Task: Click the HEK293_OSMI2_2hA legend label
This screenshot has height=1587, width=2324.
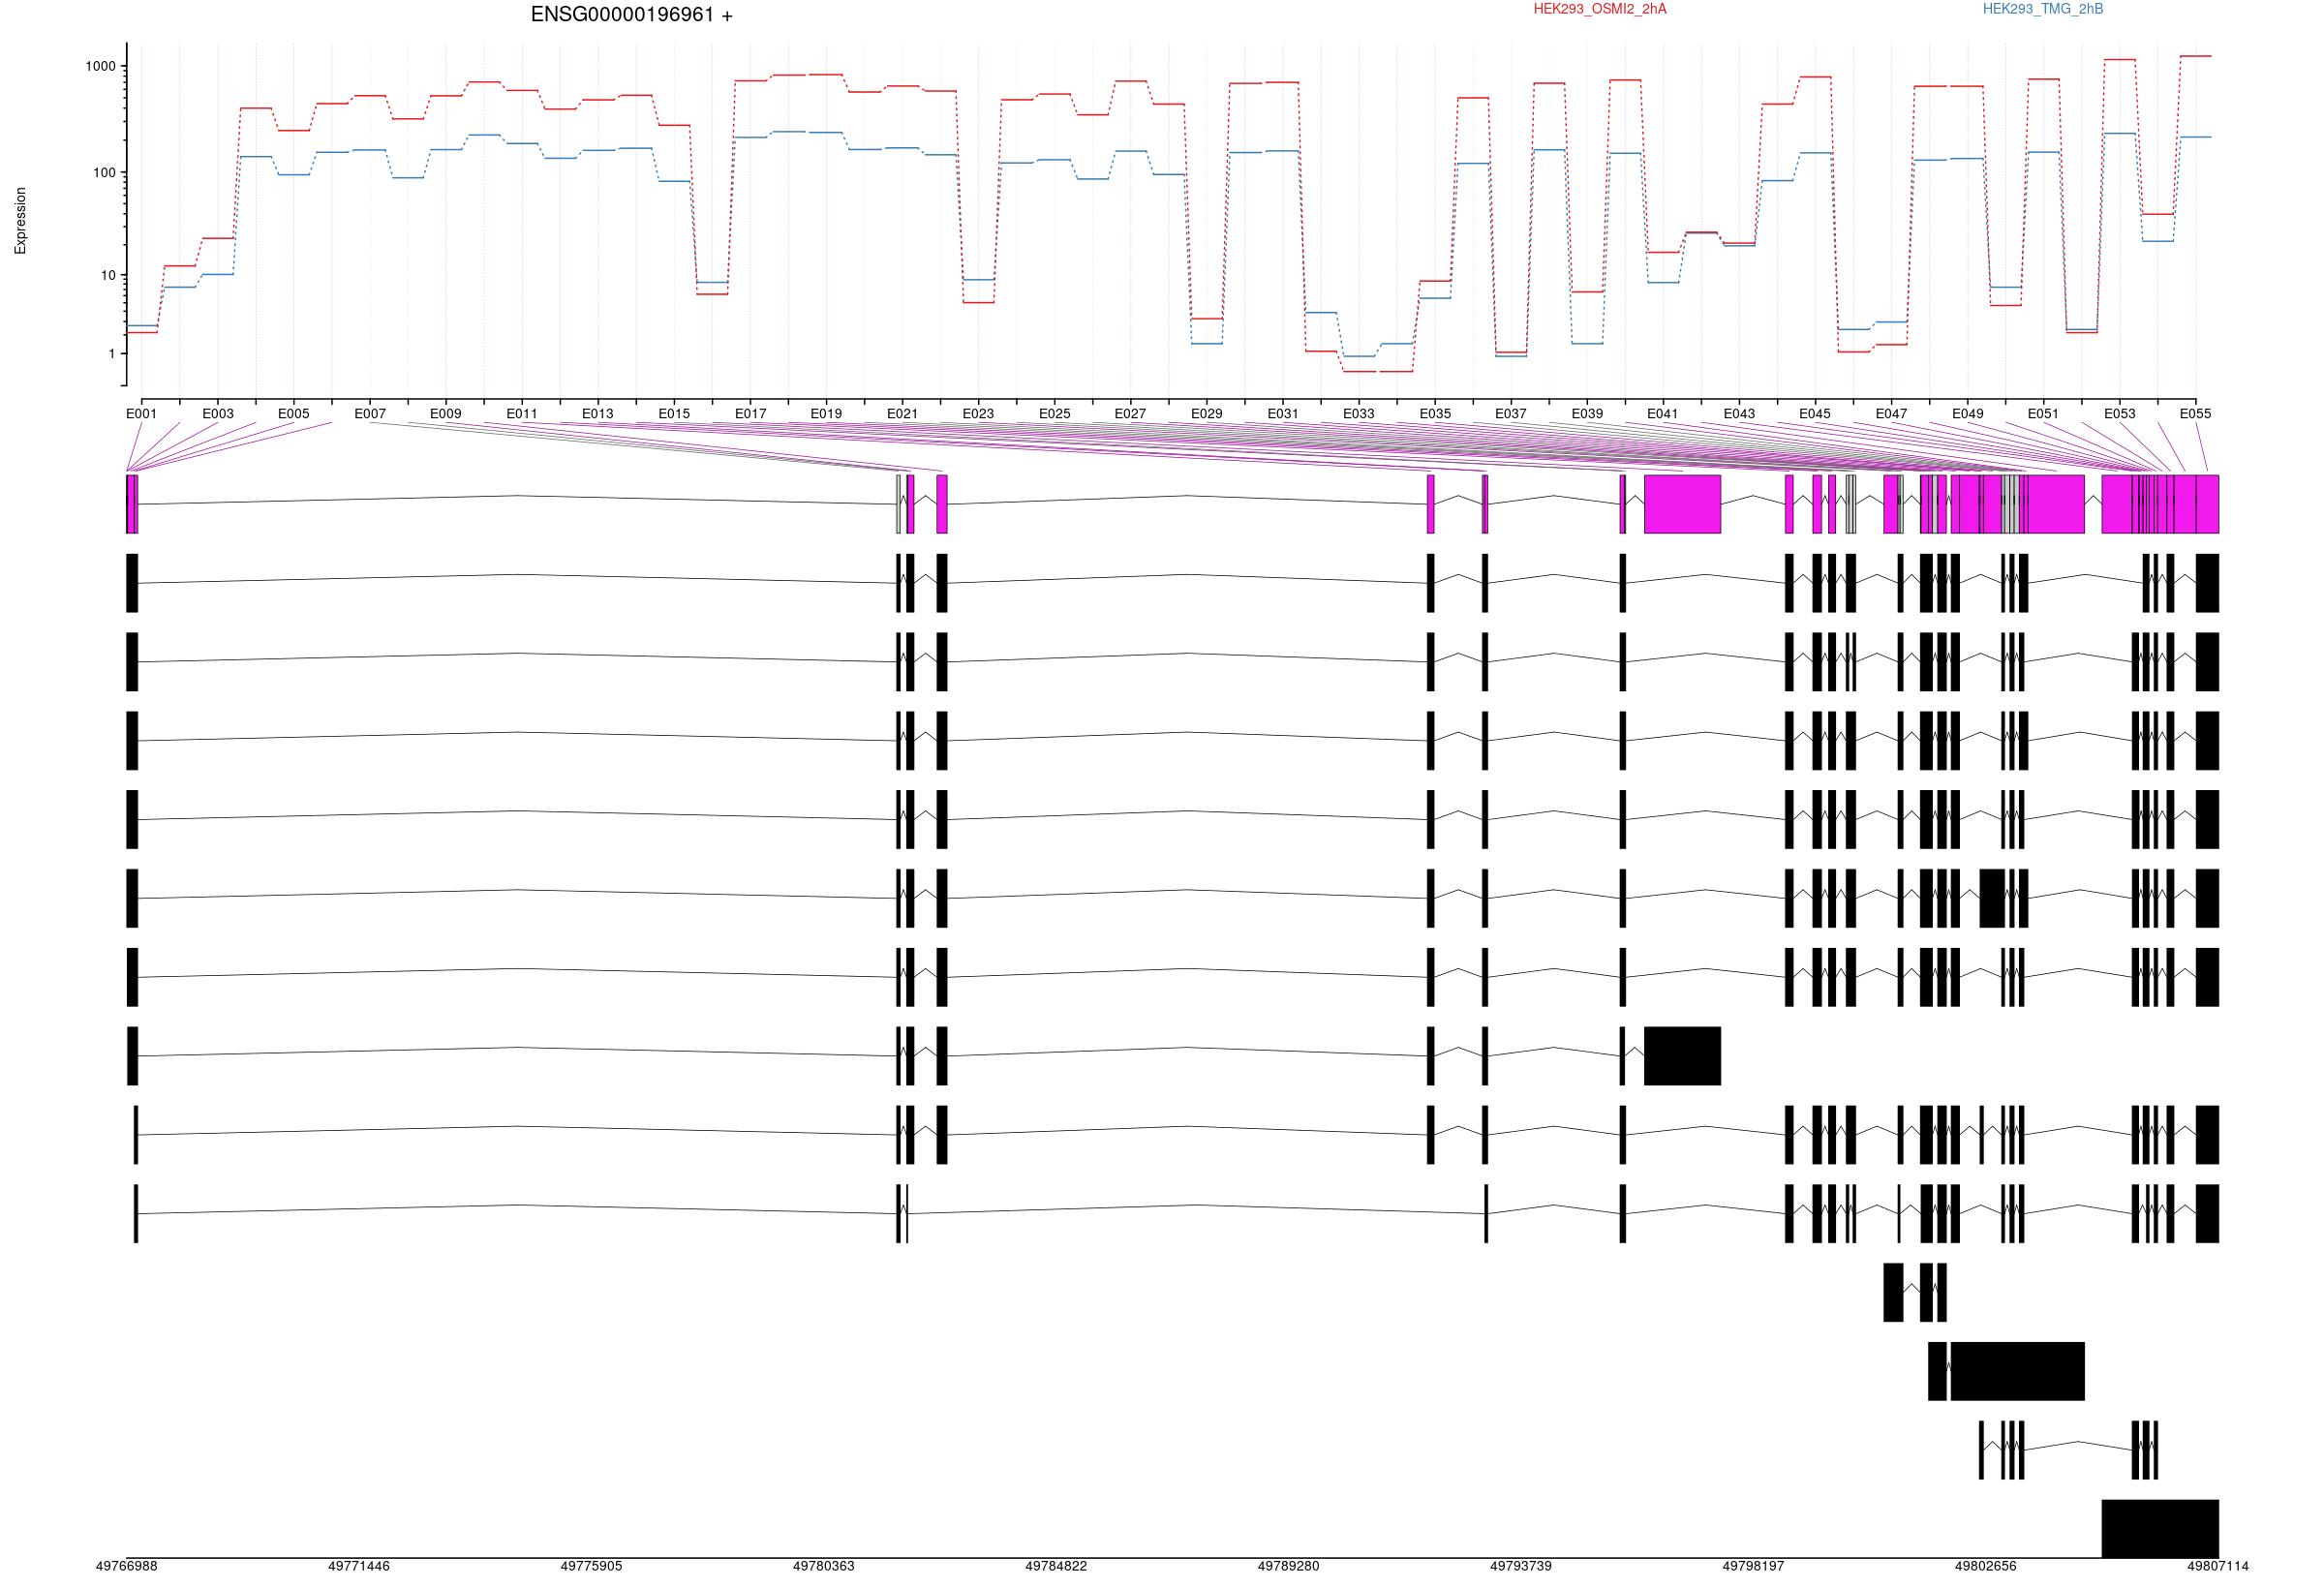Action: click(x=1600, y=9)
